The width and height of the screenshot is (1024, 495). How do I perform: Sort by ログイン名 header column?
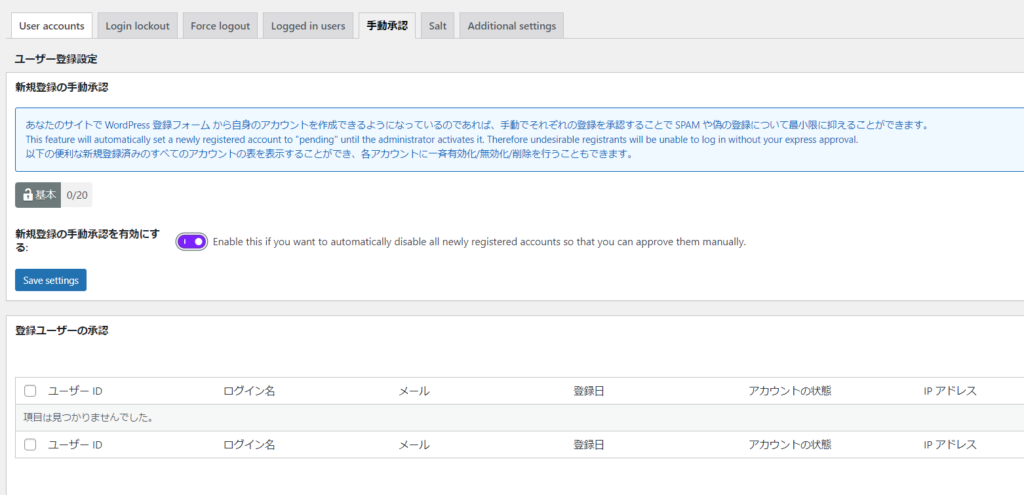(x=249, y=391)
